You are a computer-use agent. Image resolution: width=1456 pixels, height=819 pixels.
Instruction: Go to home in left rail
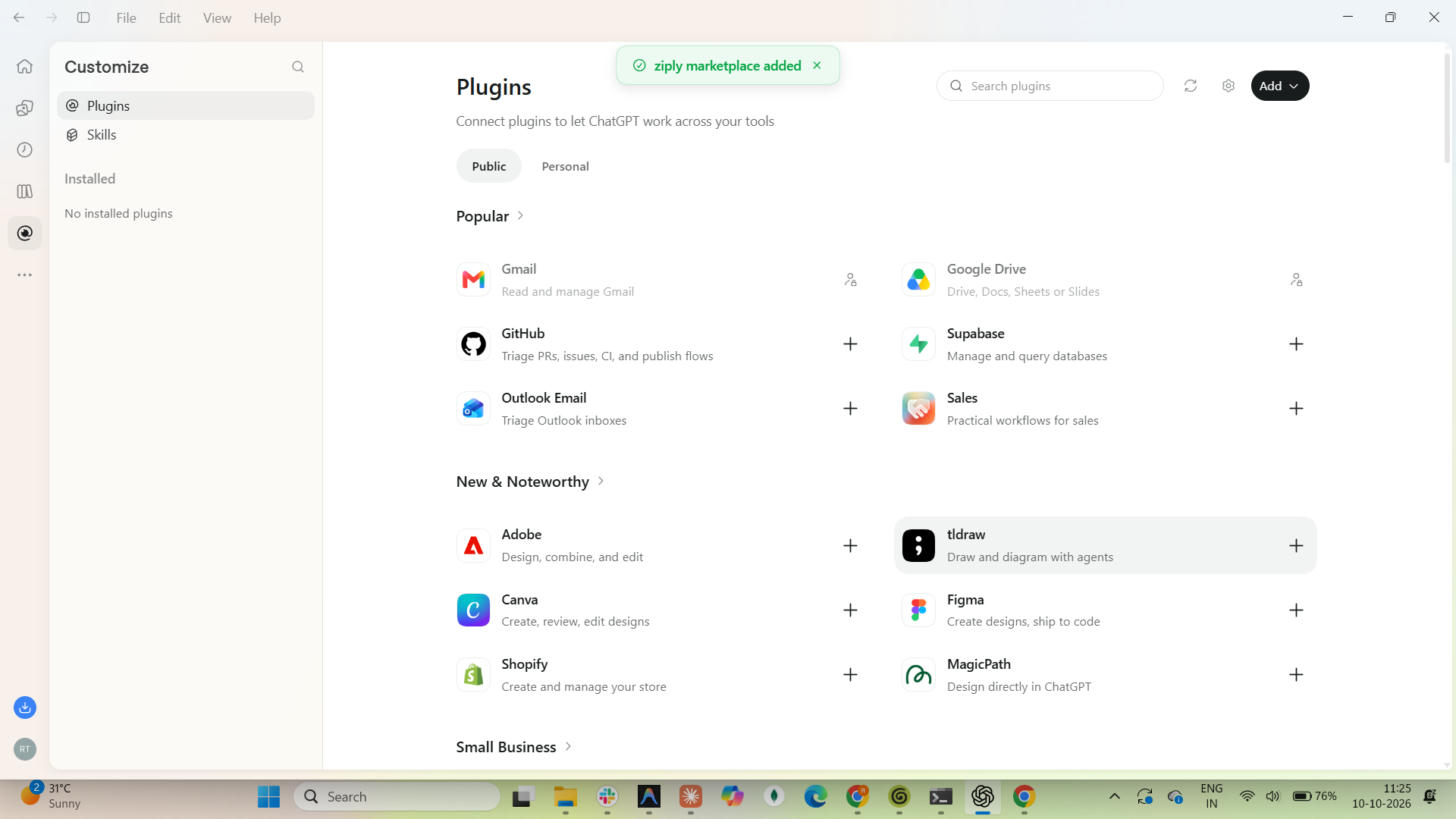[x=25, y=66]
